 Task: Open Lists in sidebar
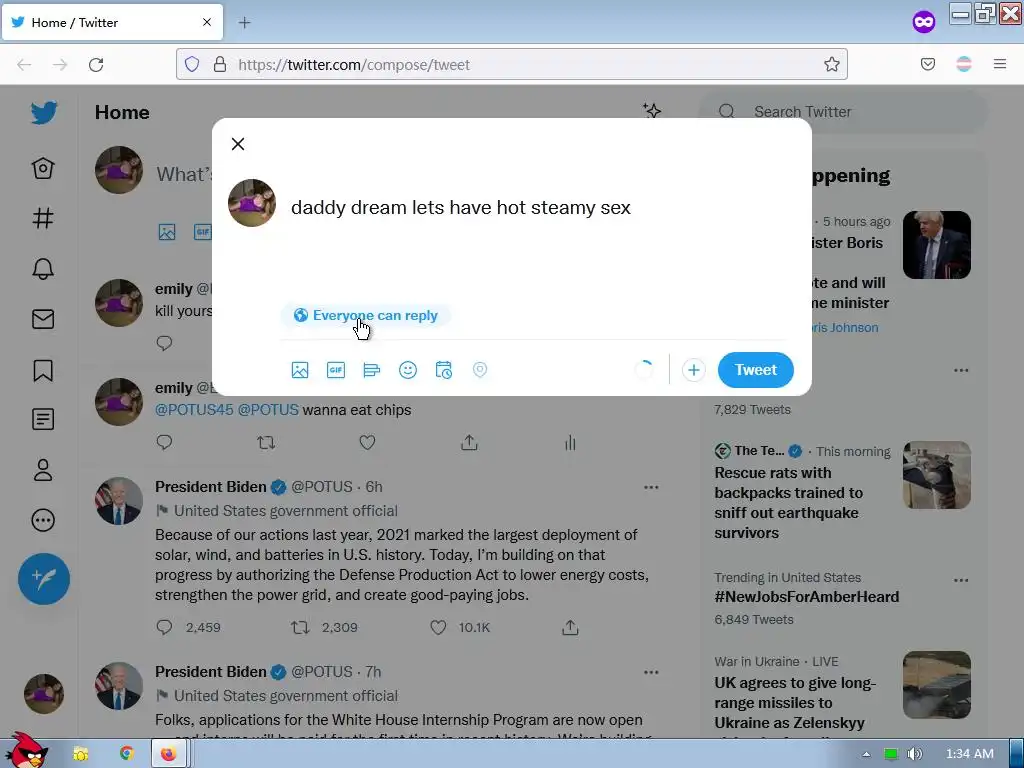click(43, 419)
